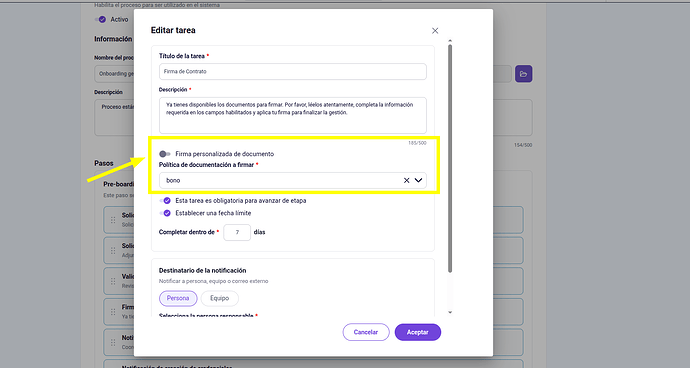Click 'Notificar a persona, equipo o correo externo' text
The image size is (690, 368).
[x=213, y=281]
